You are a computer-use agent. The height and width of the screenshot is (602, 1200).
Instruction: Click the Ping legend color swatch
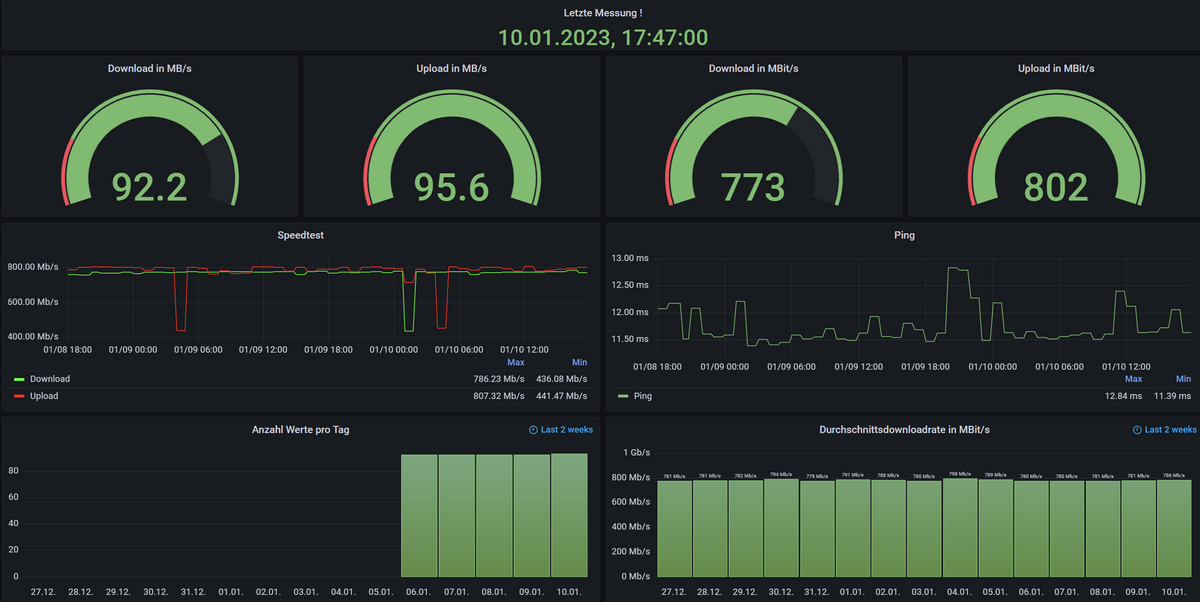pos(624,396)
